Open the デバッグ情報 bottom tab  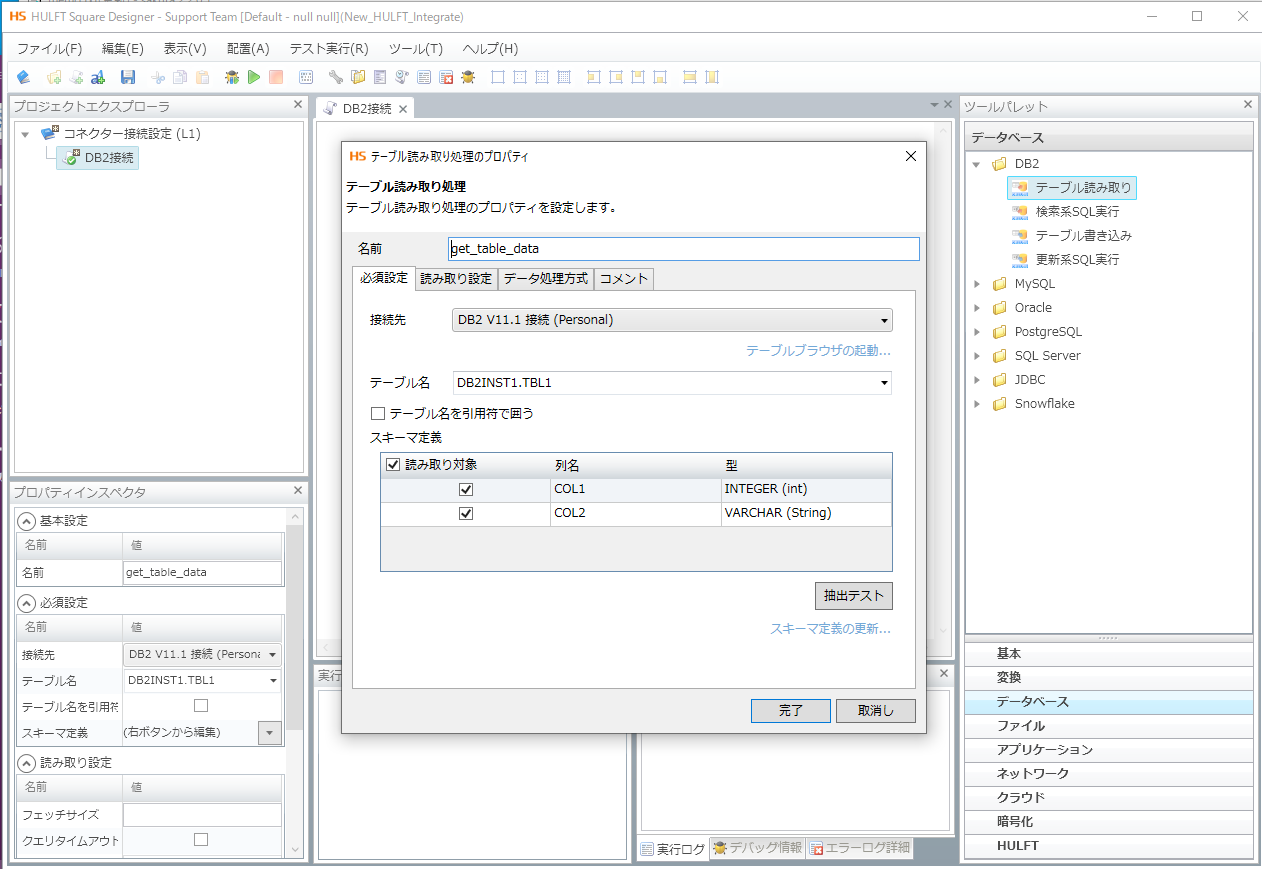[x=757, y=848]
